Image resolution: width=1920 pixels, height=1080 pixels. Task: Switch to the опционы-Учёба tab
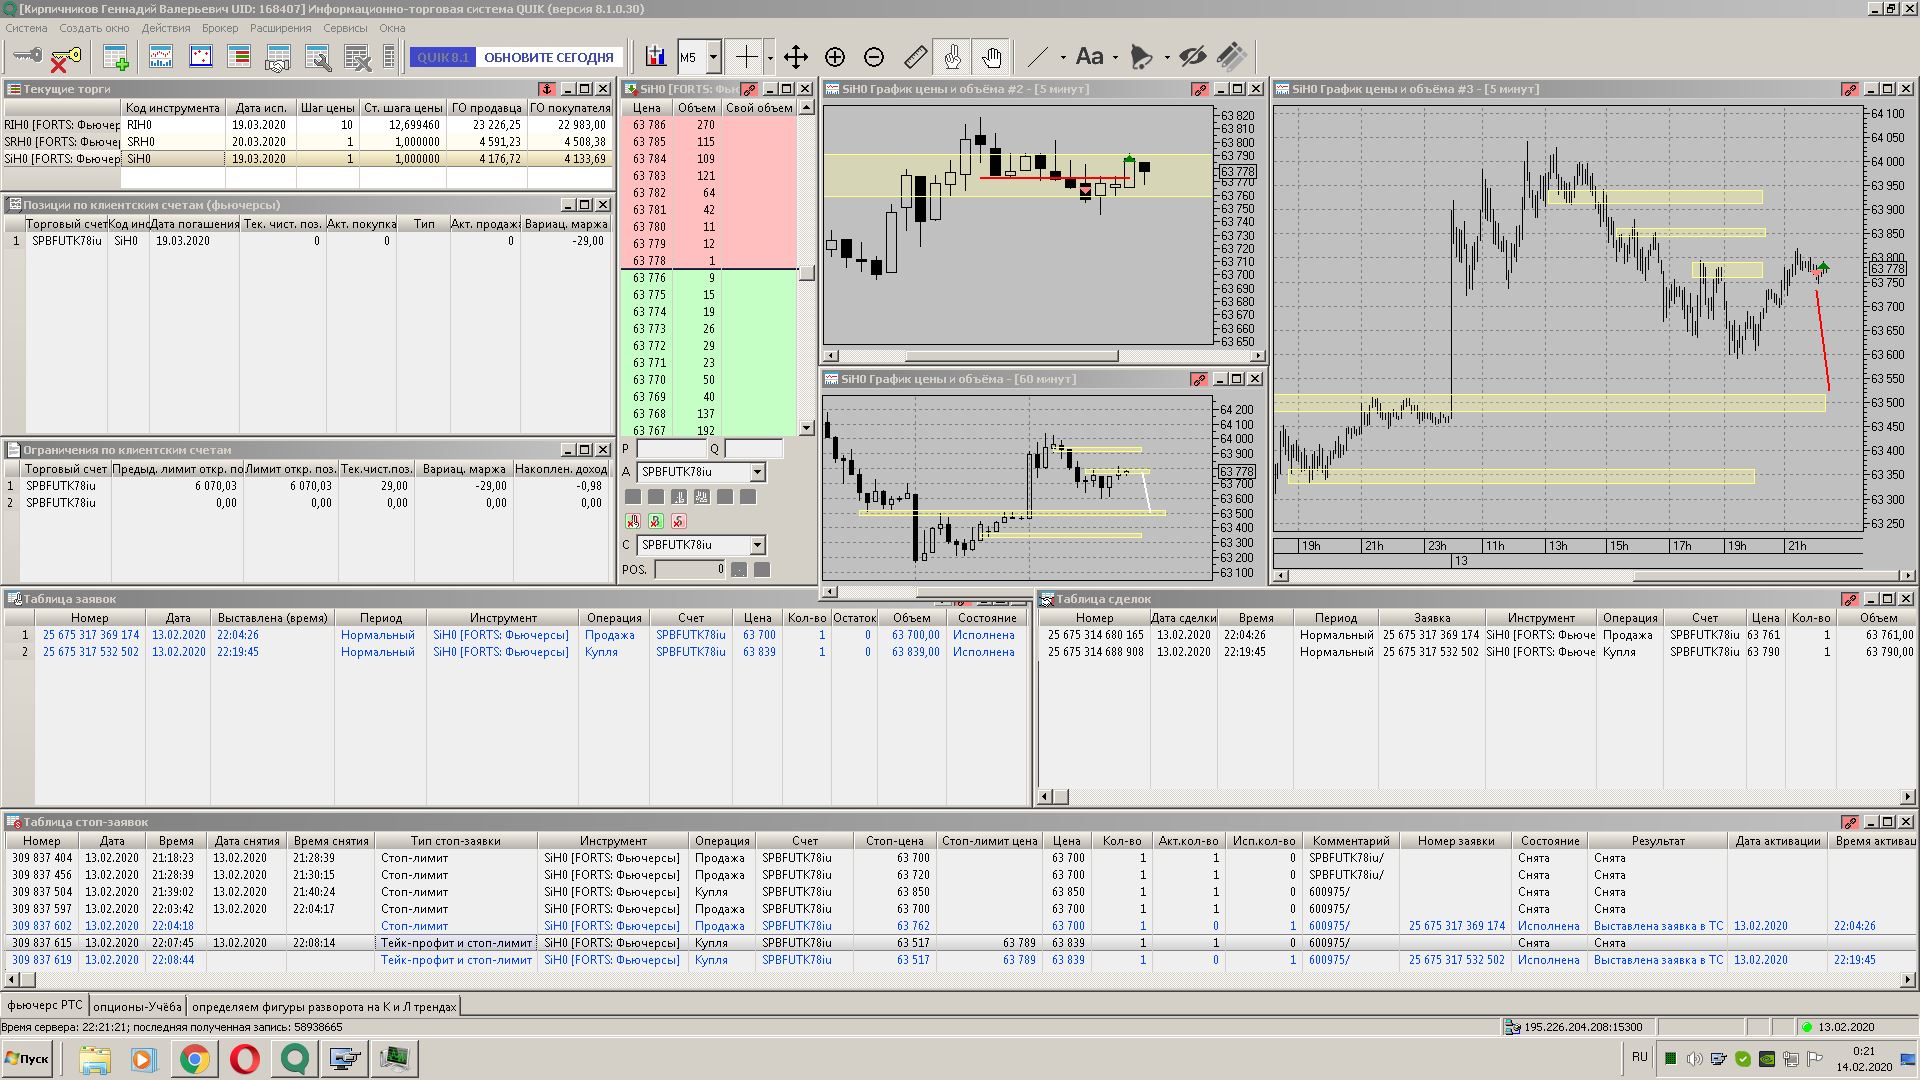coord(137,1006)
